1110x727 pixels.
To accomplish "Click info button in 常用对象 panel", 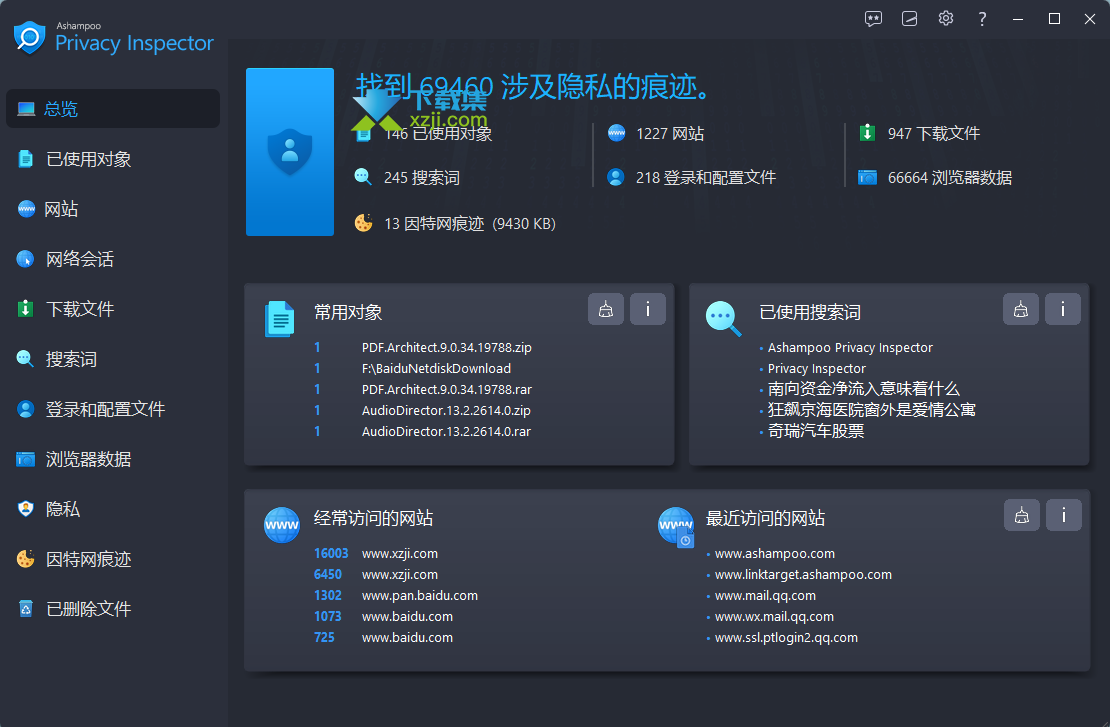I will (x=648, y=309).
